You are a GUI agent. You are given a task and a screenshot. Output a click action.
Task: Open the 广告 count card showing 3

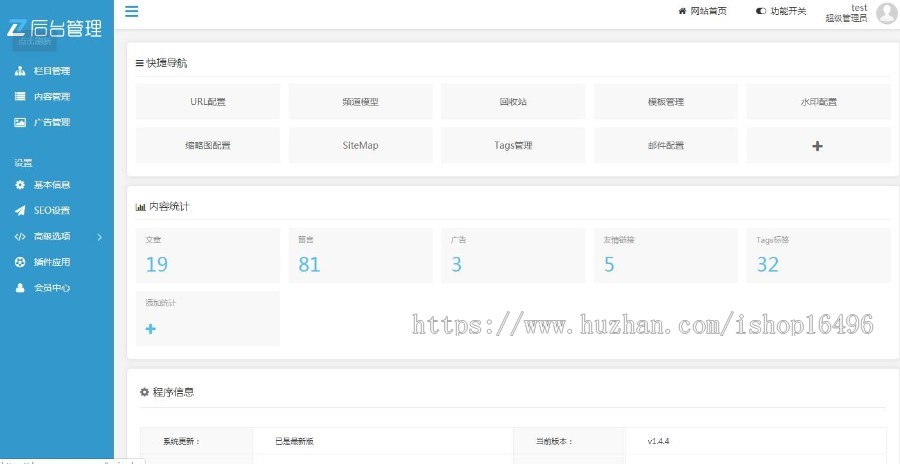(513, 256)
